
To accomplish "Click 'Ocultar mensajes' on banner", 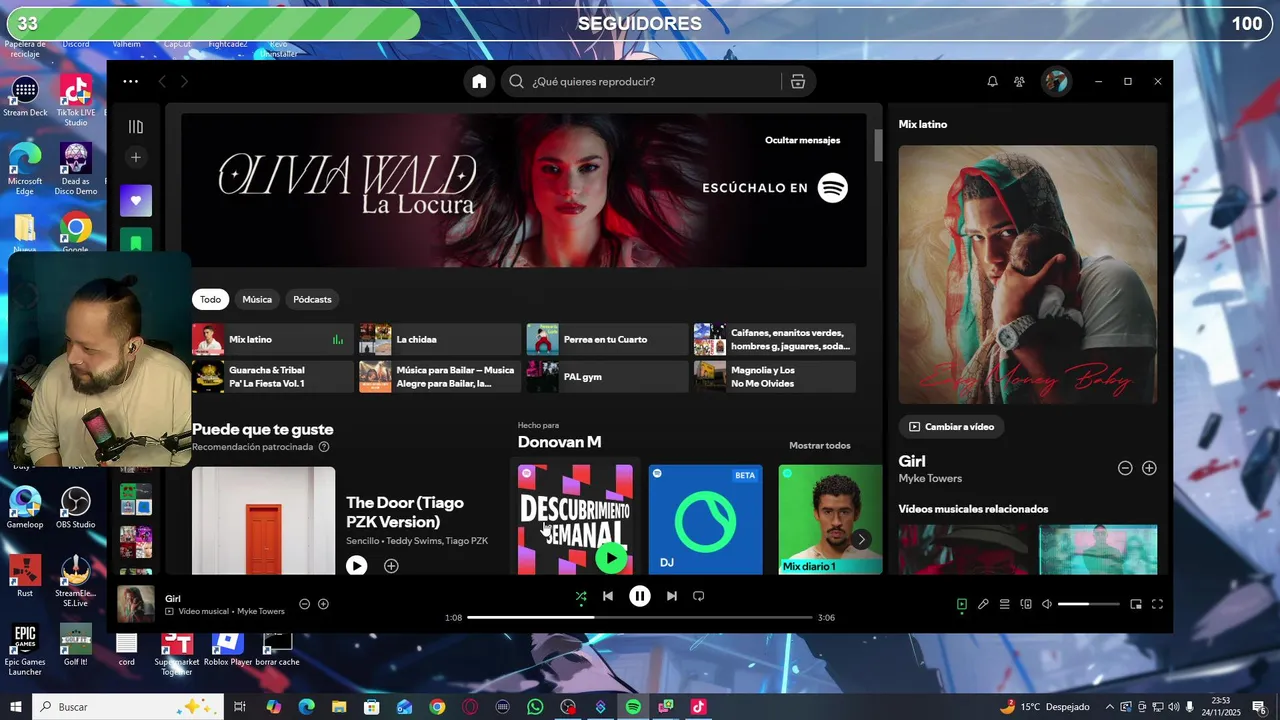I will (802, 140).
